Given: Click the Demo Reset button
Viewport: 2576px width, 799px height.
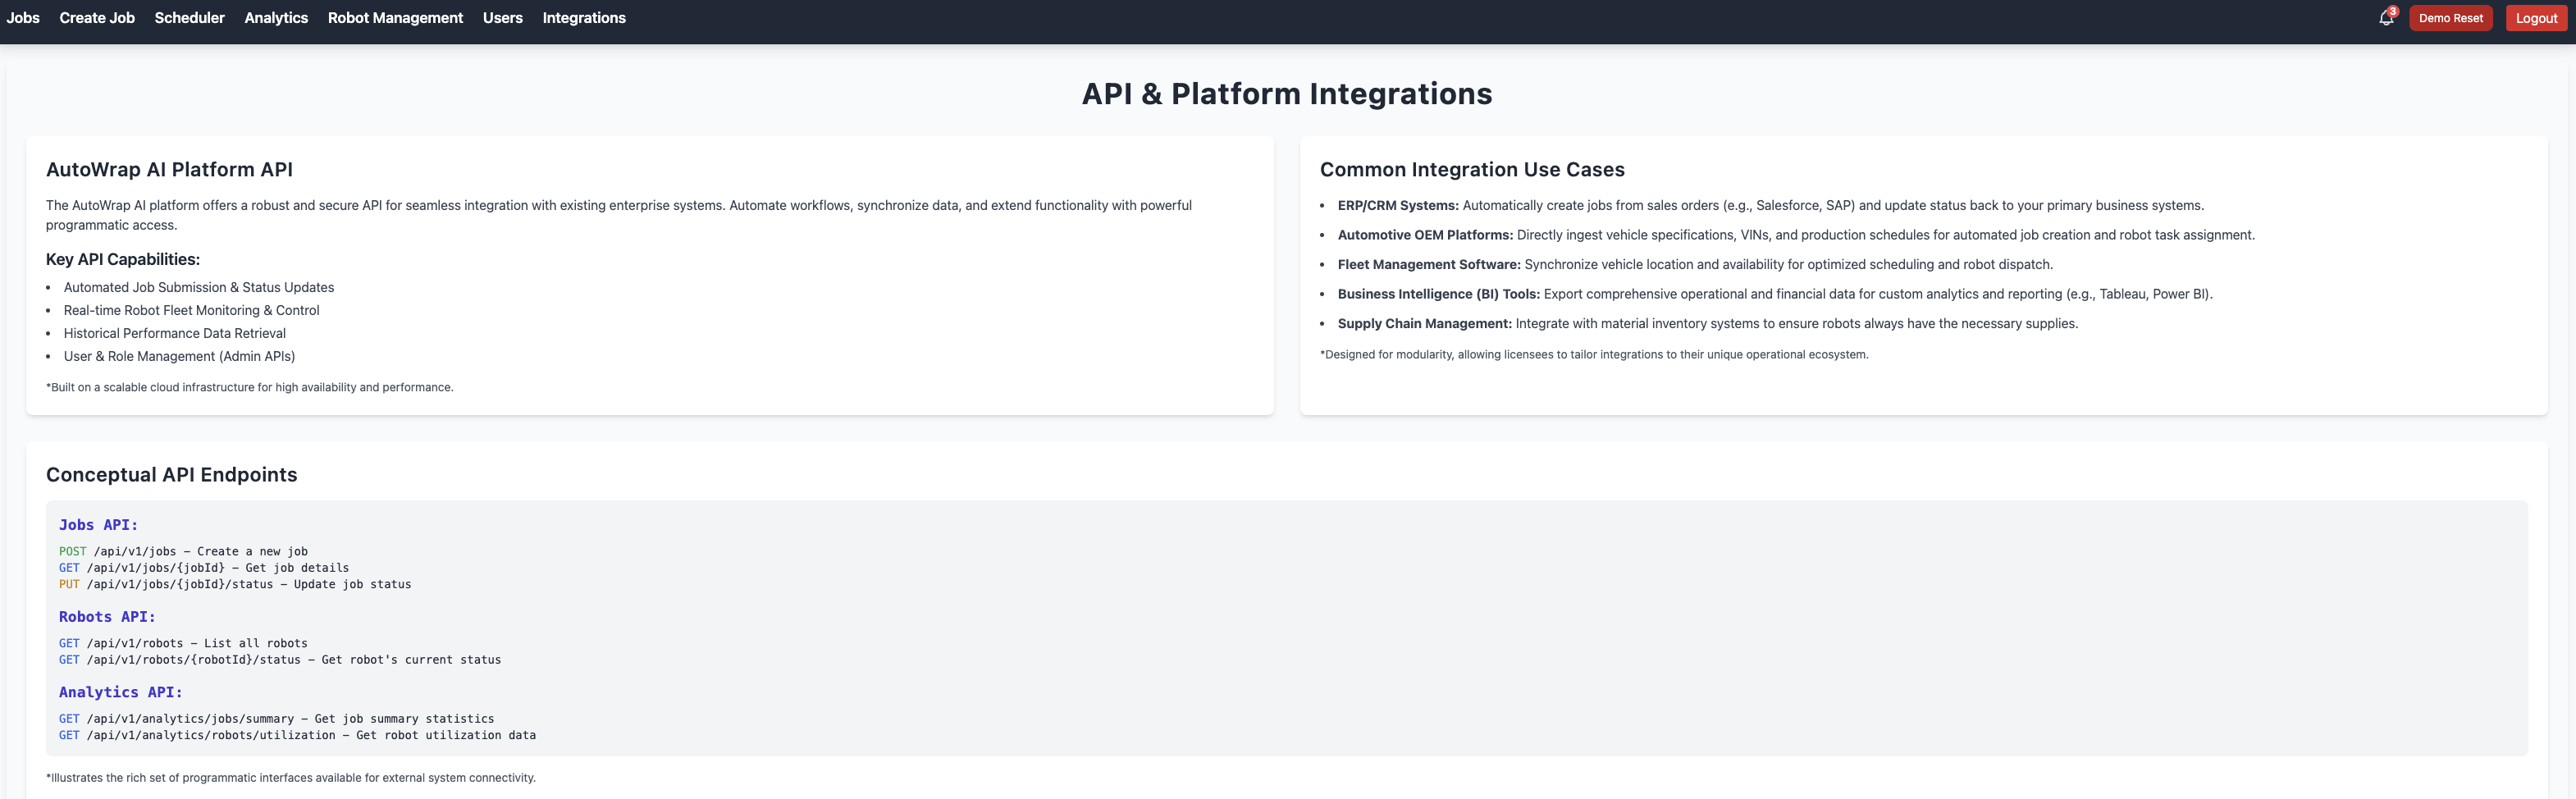Looking at the screenshot, I should [x=2450, y=18].
